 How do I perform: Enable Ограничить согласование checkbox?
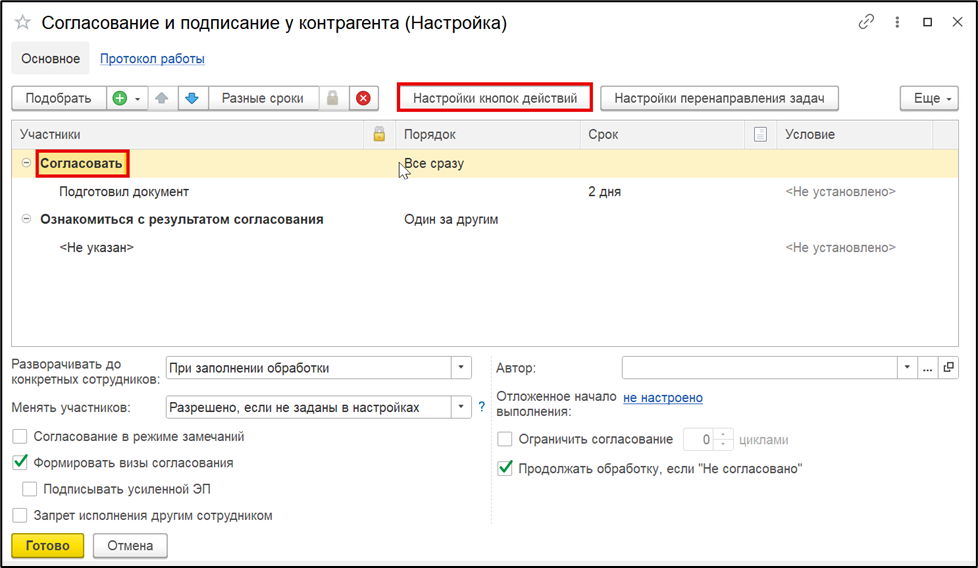point(505,440)
